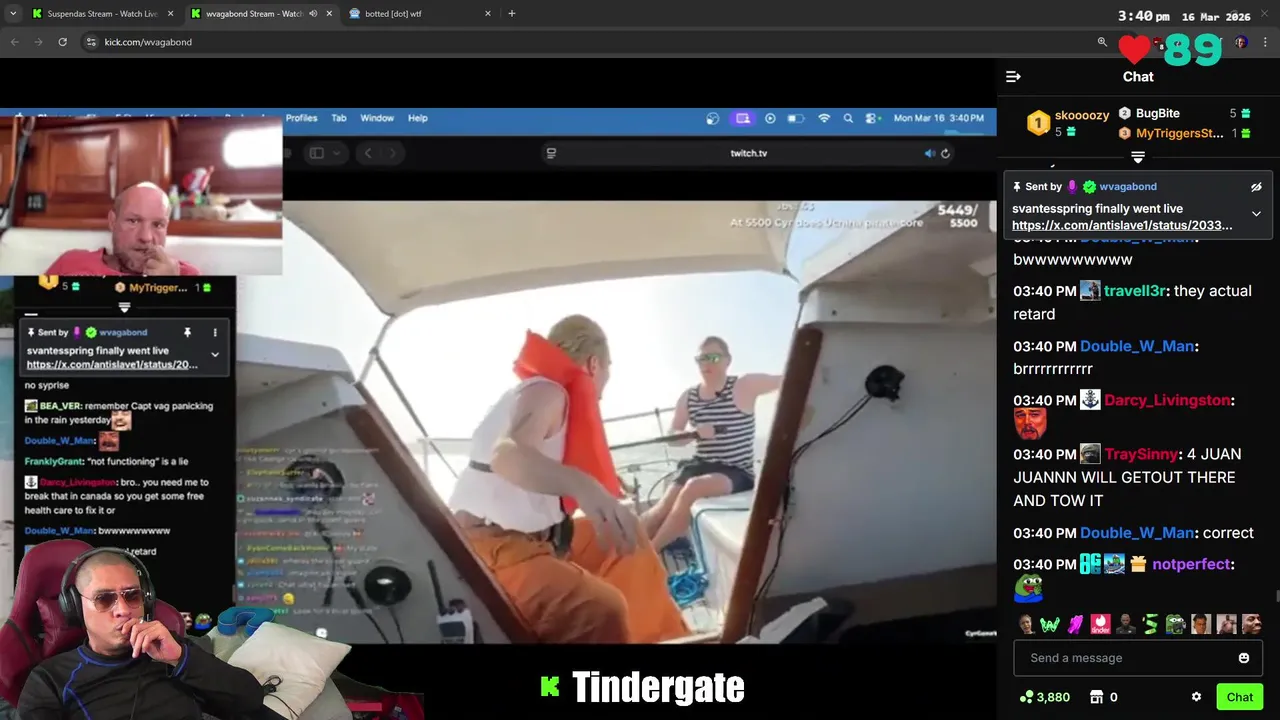The width and height of the screenshot is (1280, 720).
Task: View site information for kick.com
Action: [91, 42]
